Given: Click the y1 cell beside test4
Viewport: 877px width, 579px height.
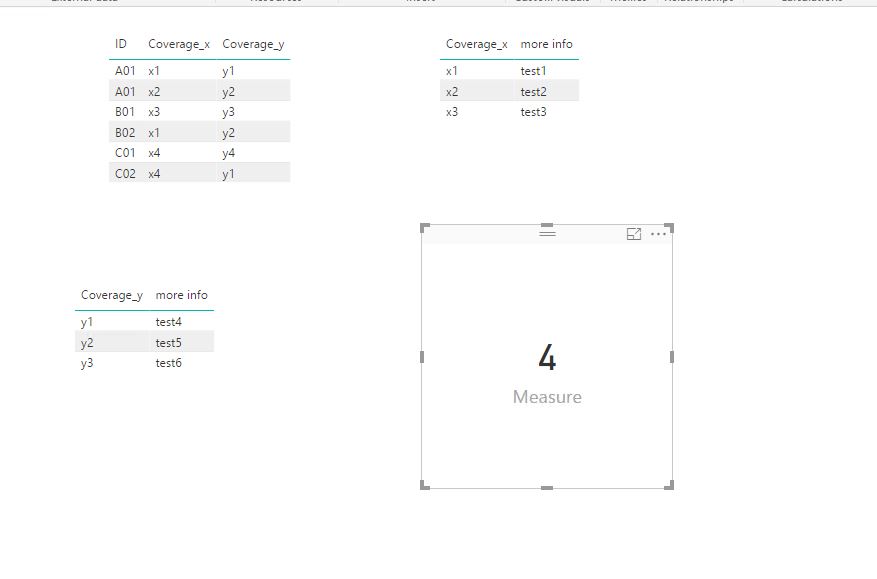Looking at the screenshot, I should click(x=87, y=322).
